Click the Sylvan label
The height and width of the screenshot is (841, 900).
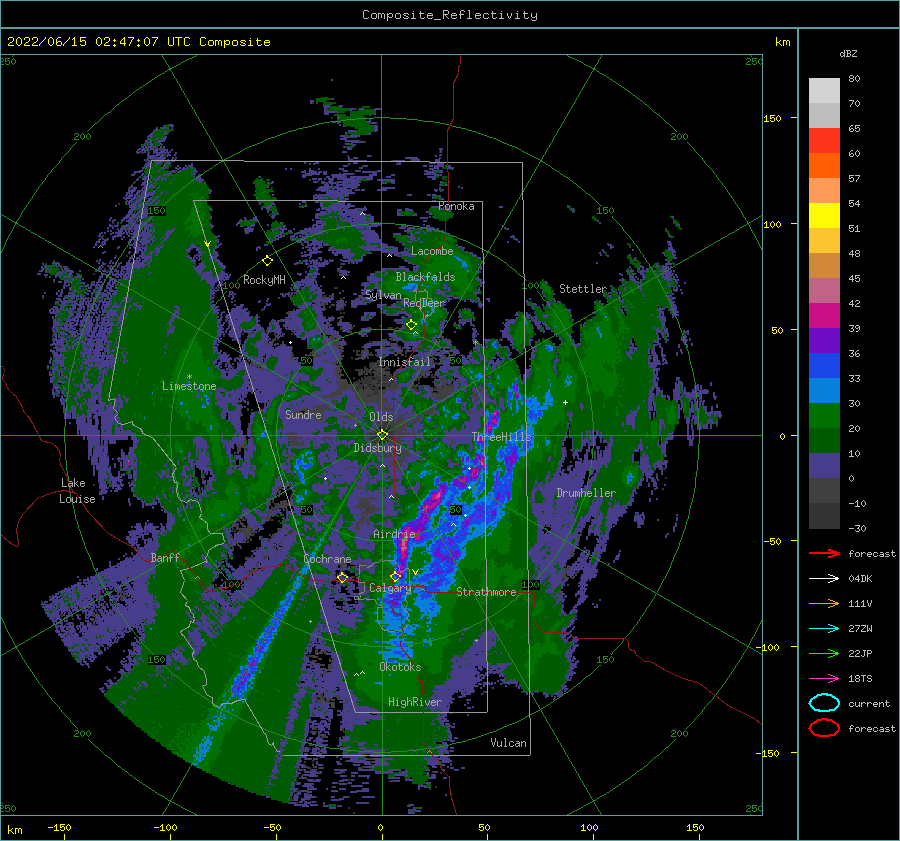point(383,295)
